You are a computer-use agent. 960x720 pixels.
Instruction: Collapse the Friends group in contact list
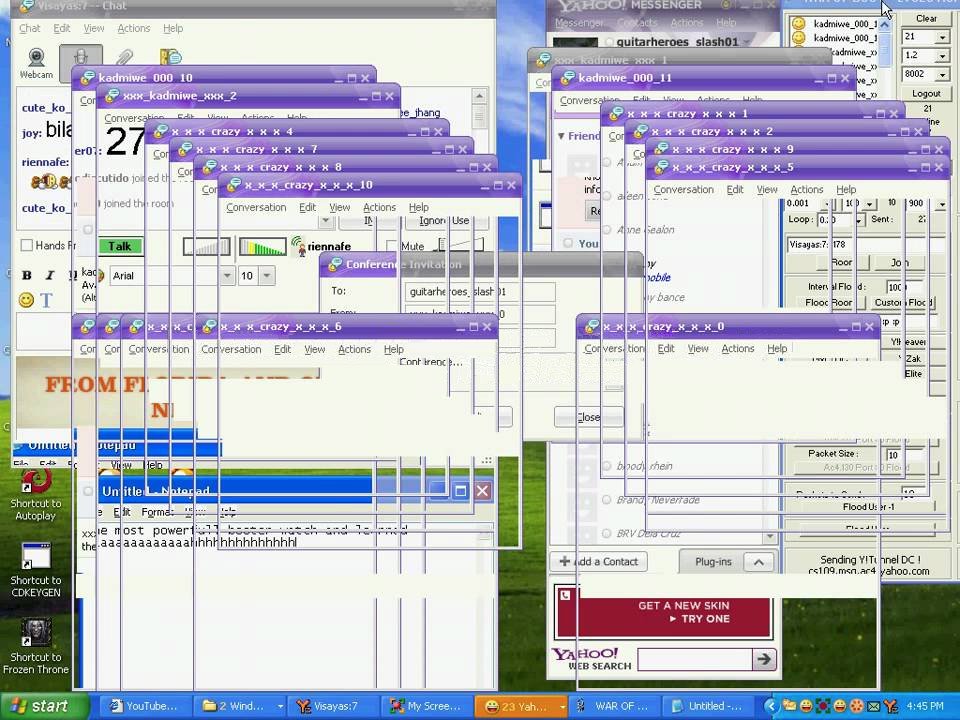(x=561, y=136)
